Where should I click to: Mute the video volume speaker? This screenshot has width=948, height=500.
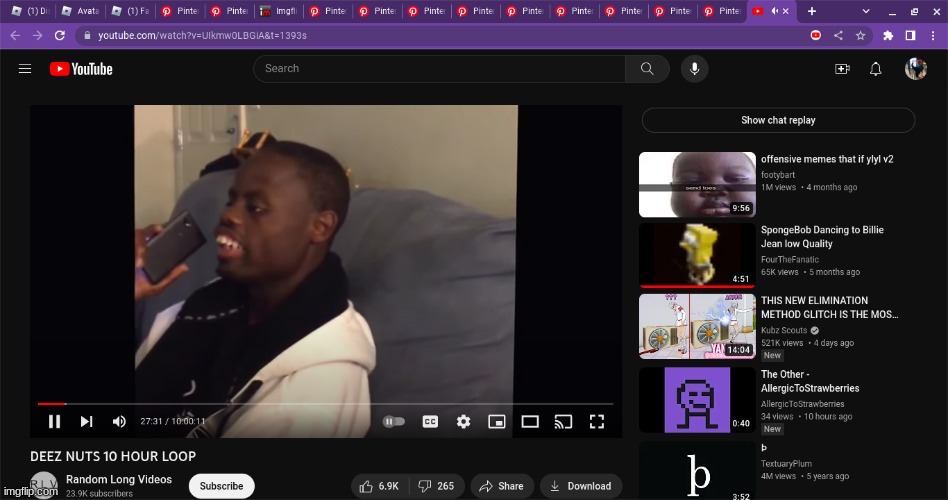coord(119,421)
